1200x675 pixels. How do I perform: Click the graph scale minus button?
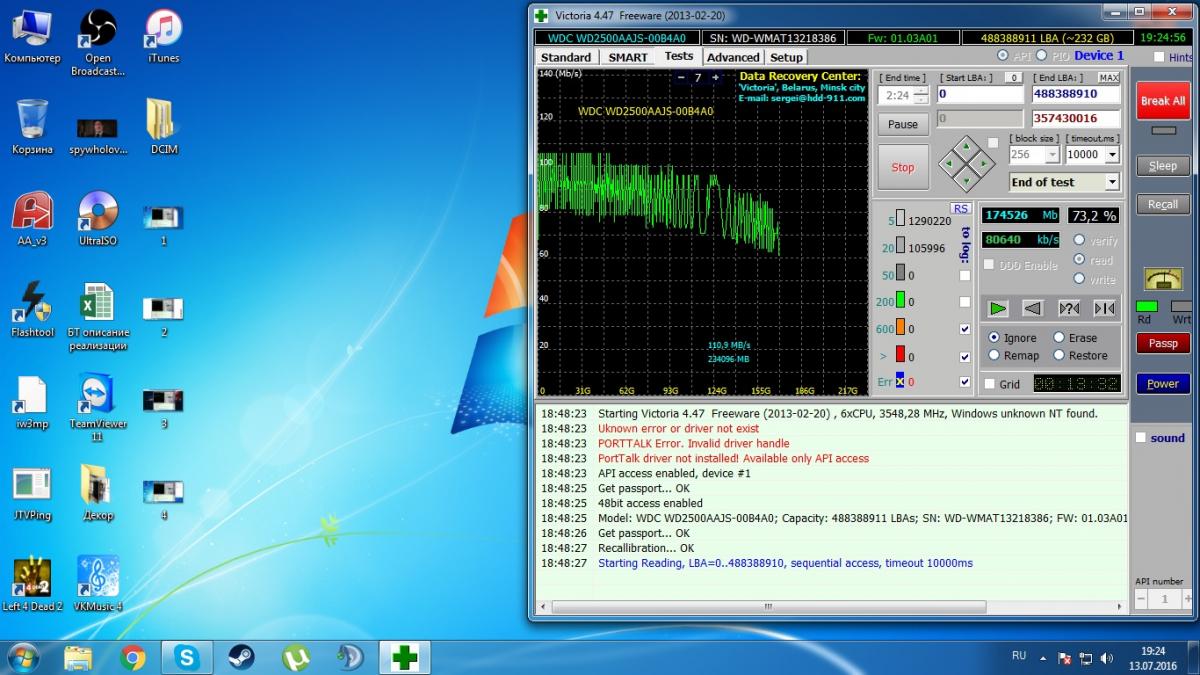click(682, 77)
